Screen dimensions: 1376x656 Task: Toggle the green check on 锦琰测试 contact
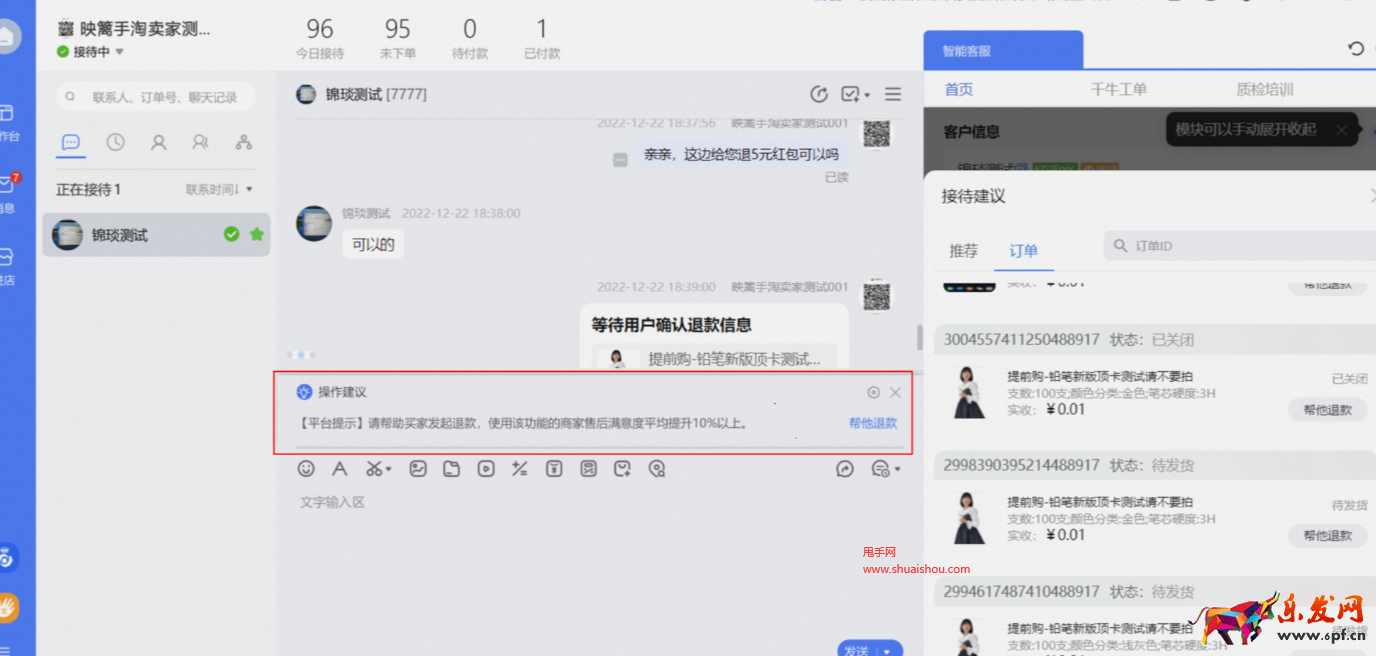pos(231,234)
